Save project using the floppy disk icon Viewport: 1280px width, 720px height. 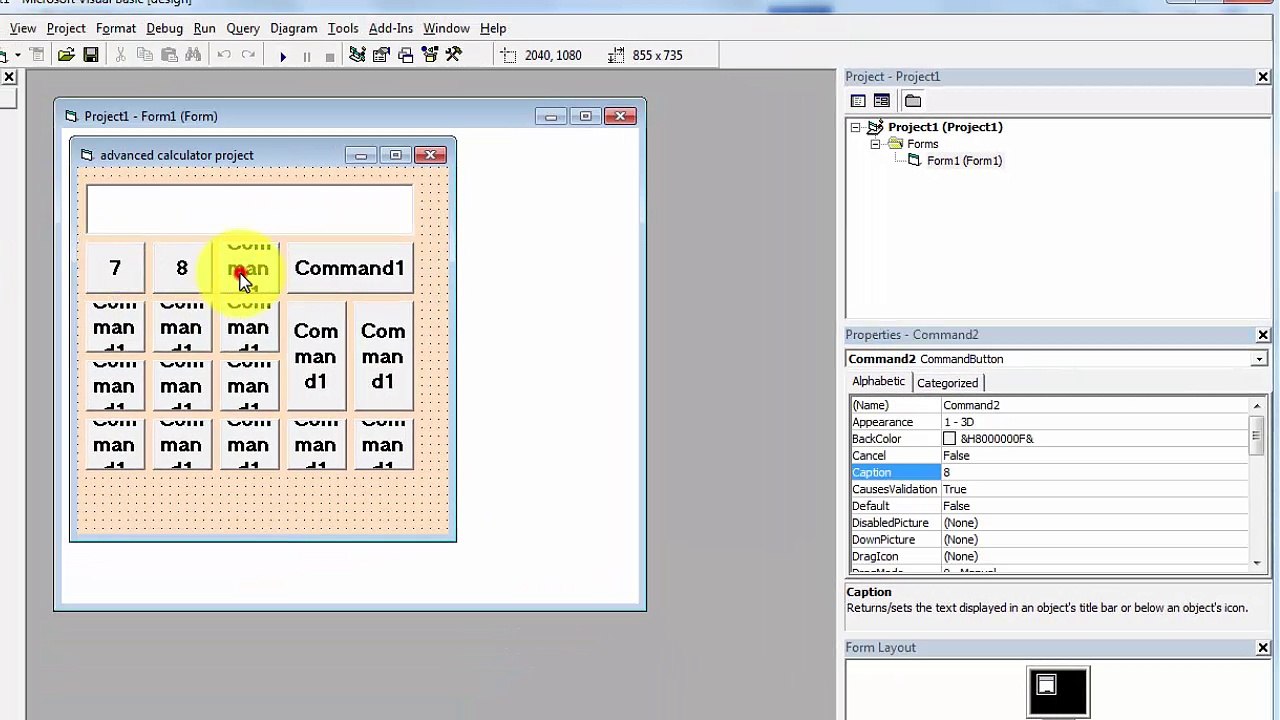pos(90,55)
